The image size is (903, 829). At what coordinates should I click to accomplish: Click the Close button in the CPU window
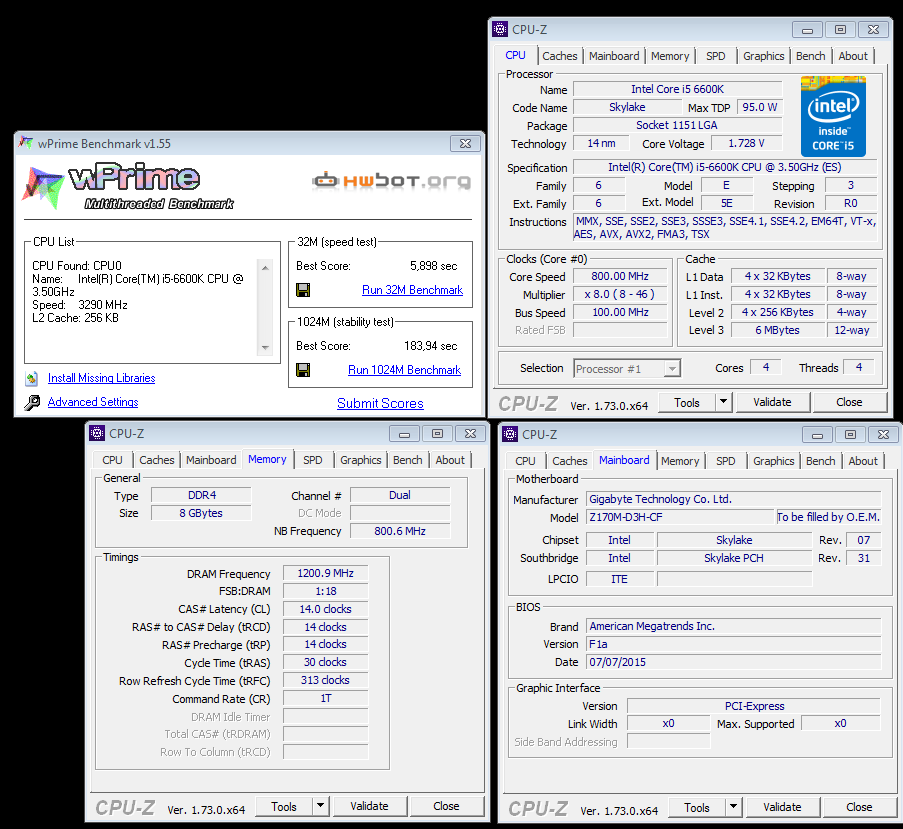coord(849,402)
